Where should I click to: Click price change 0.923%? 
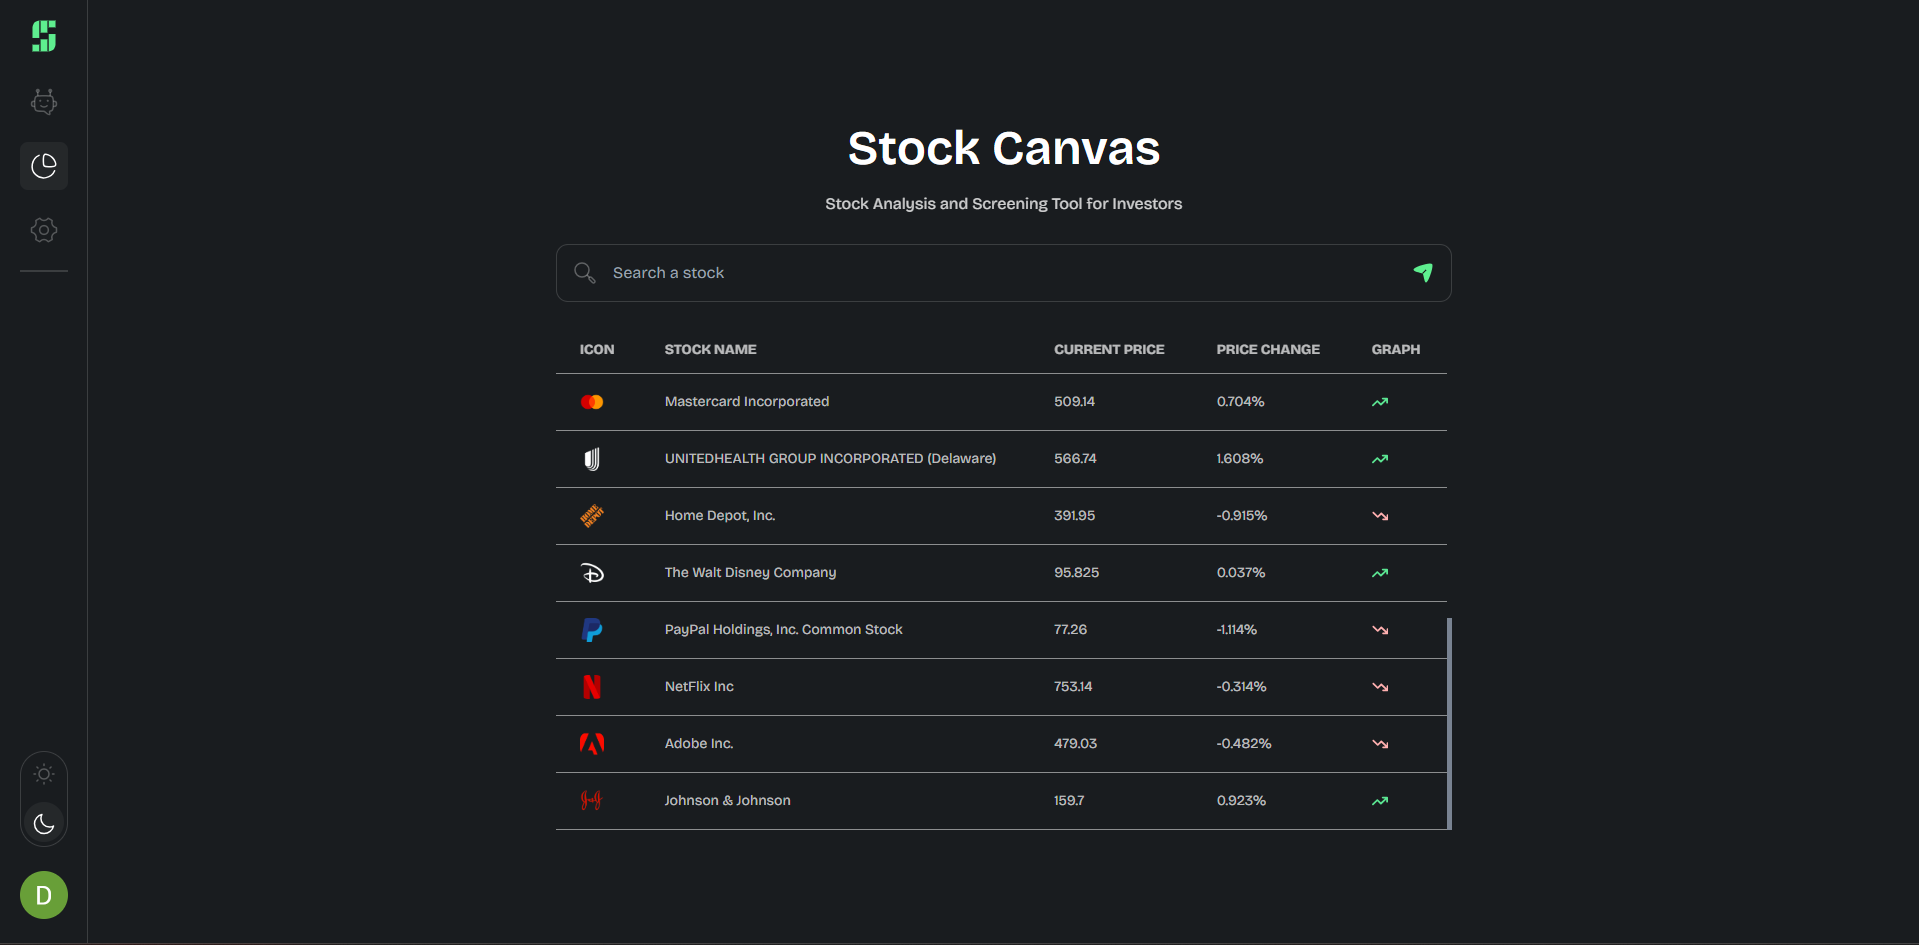click(x=1241, y=801)
